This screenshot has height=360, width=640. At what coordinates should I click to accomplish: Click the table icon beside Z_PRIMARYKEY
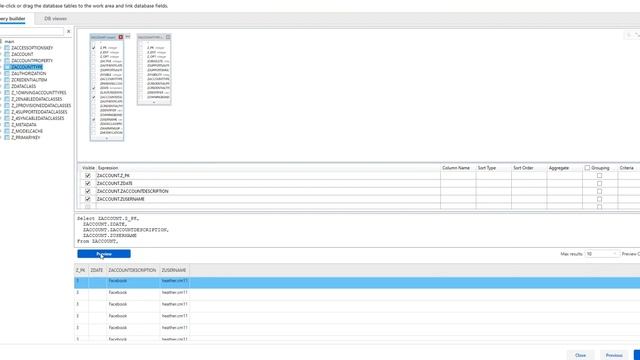tap(7, 138)
